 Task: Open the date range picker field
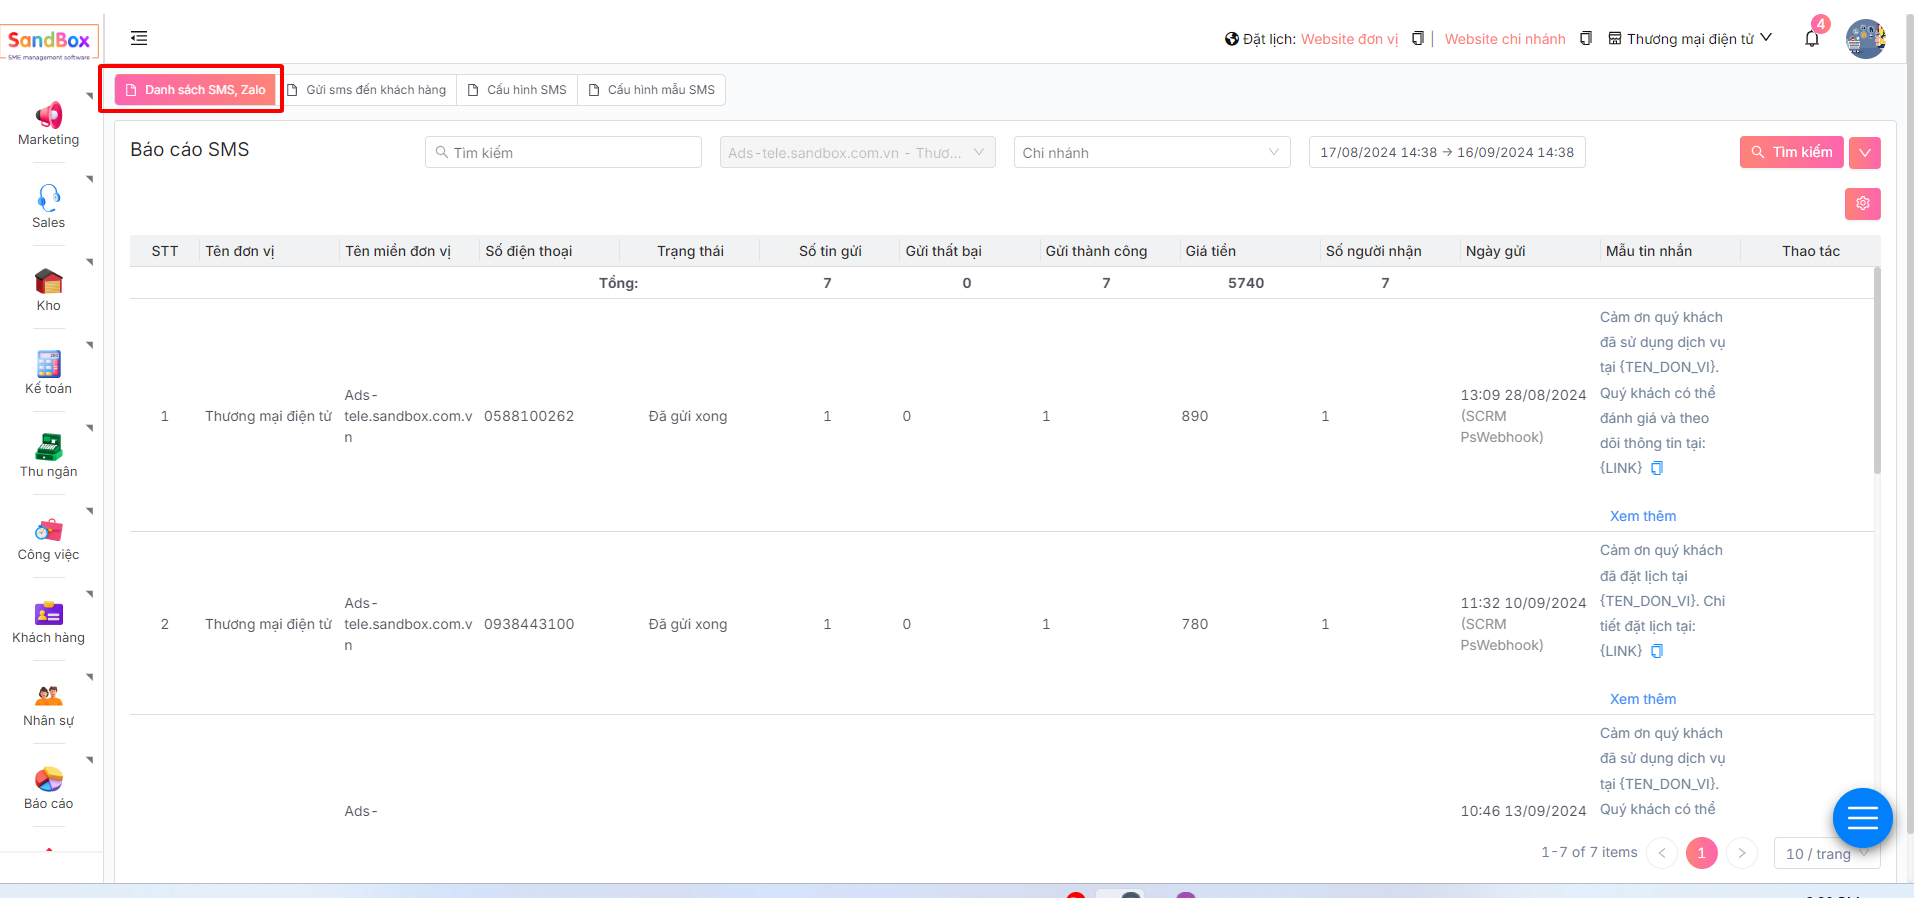pos(1446,153)
